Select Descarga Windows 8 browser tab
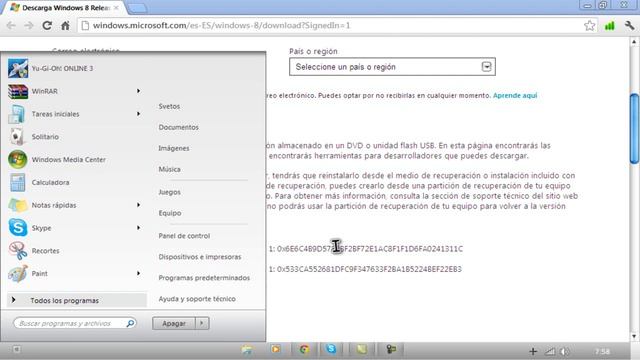The image size is (640, 360). tap(65, 8)
